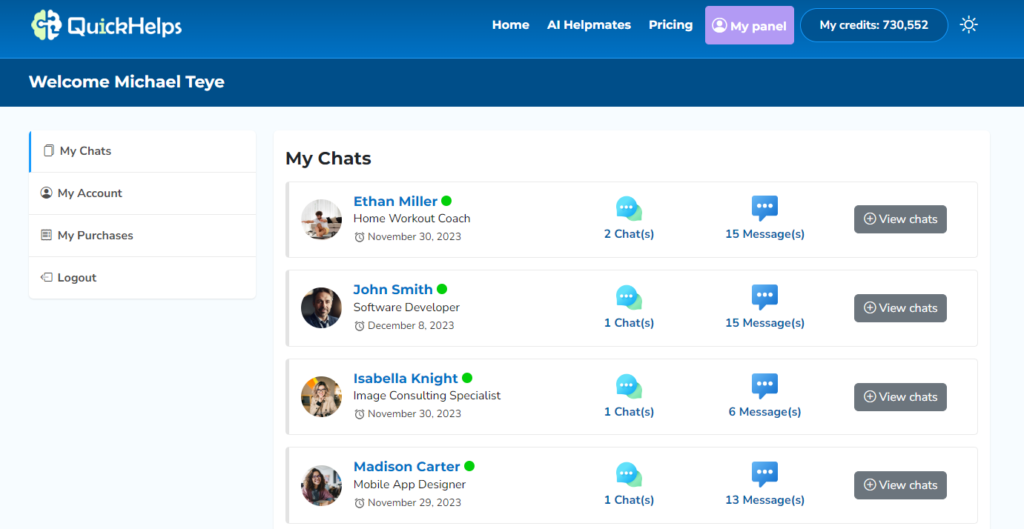Select My Purchases in the sidebar

142,235
